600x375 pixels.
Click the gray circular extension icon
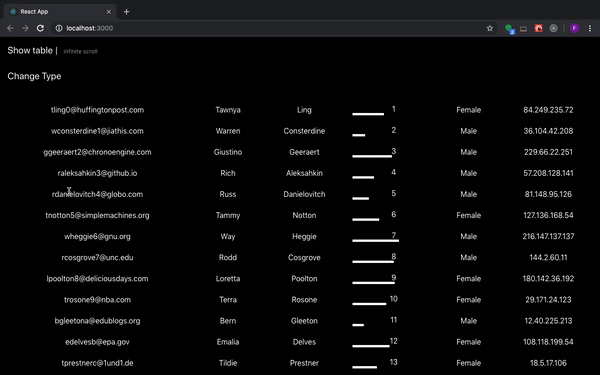point(553,28)
